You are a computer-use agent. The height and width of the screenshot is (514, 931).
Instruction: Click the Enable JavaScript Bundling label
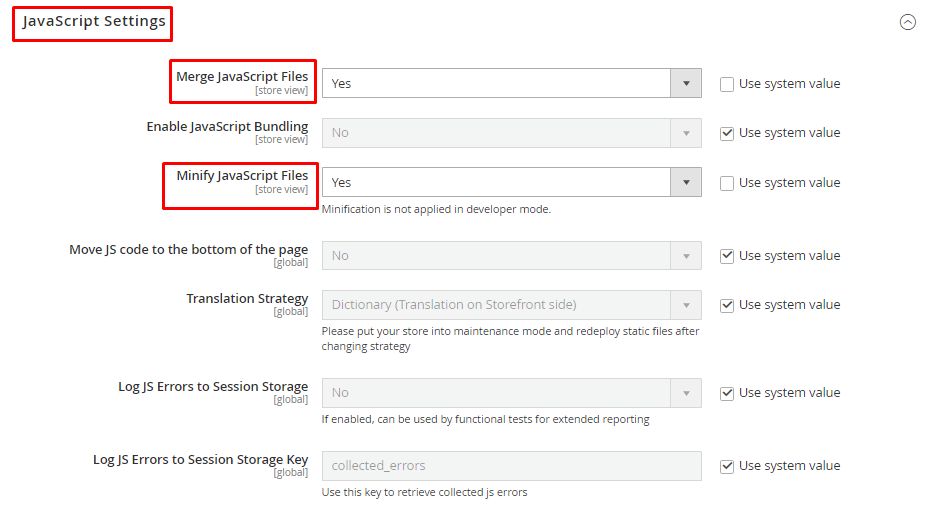coord(227,127)
